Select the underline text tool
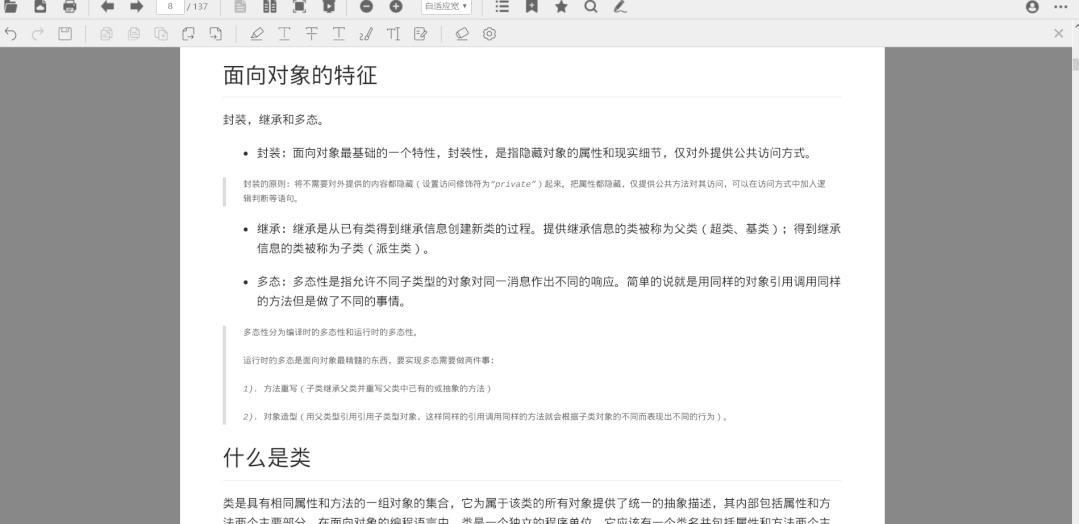 point(284,34)
